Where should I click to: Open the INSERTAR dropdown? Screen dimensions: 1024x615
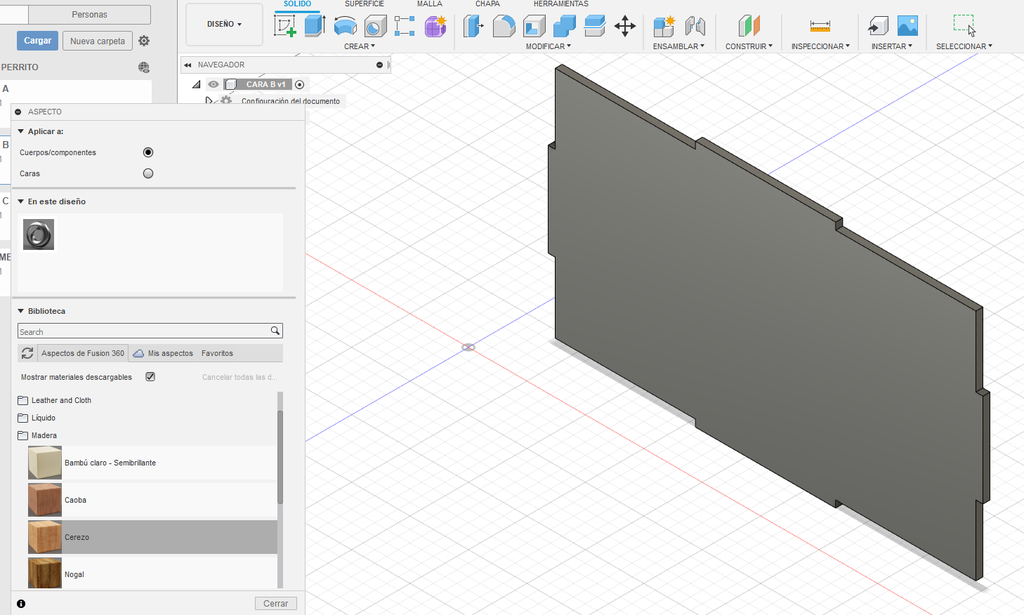pyautogui.click(x=891, y=46)
